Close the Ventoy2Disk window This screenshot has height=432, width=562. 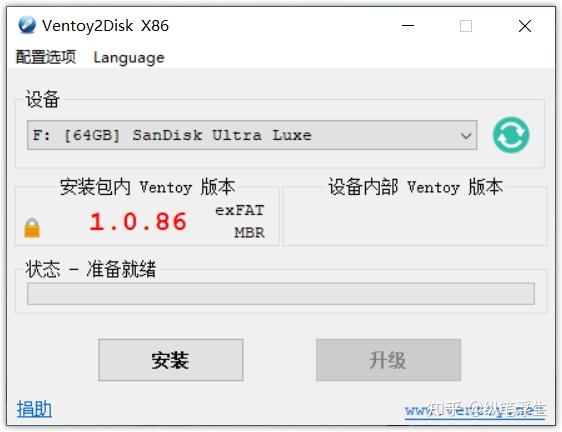point(525,26)
